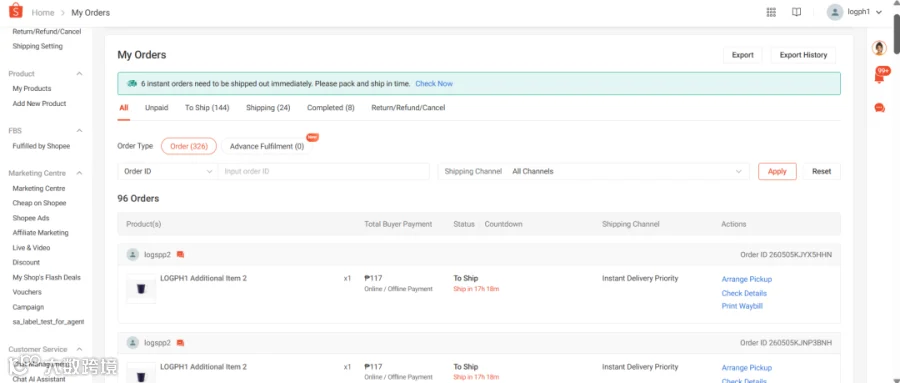
Task: Open the Shipping Channel All Channels dropdown
Action: coord(593,171)
